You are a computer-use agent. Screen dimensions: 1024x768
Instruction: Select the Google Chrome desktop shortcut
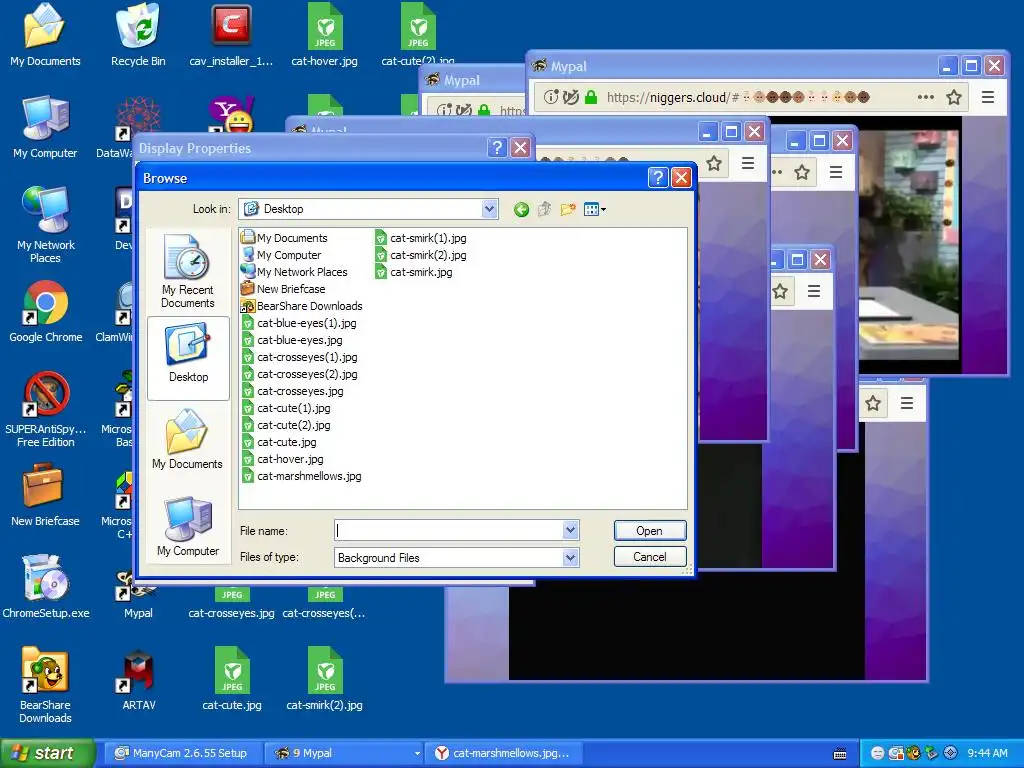46,312
